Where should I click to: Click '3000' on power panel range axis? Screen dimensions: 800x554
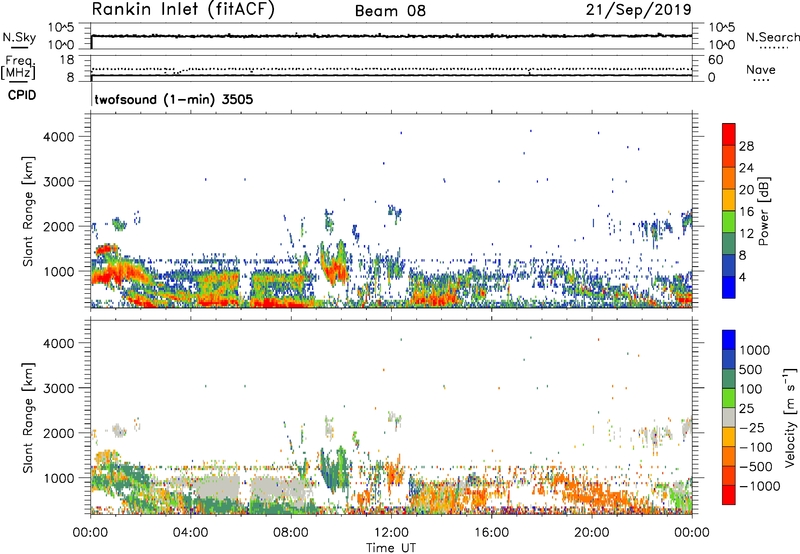(x=59, y=182)
